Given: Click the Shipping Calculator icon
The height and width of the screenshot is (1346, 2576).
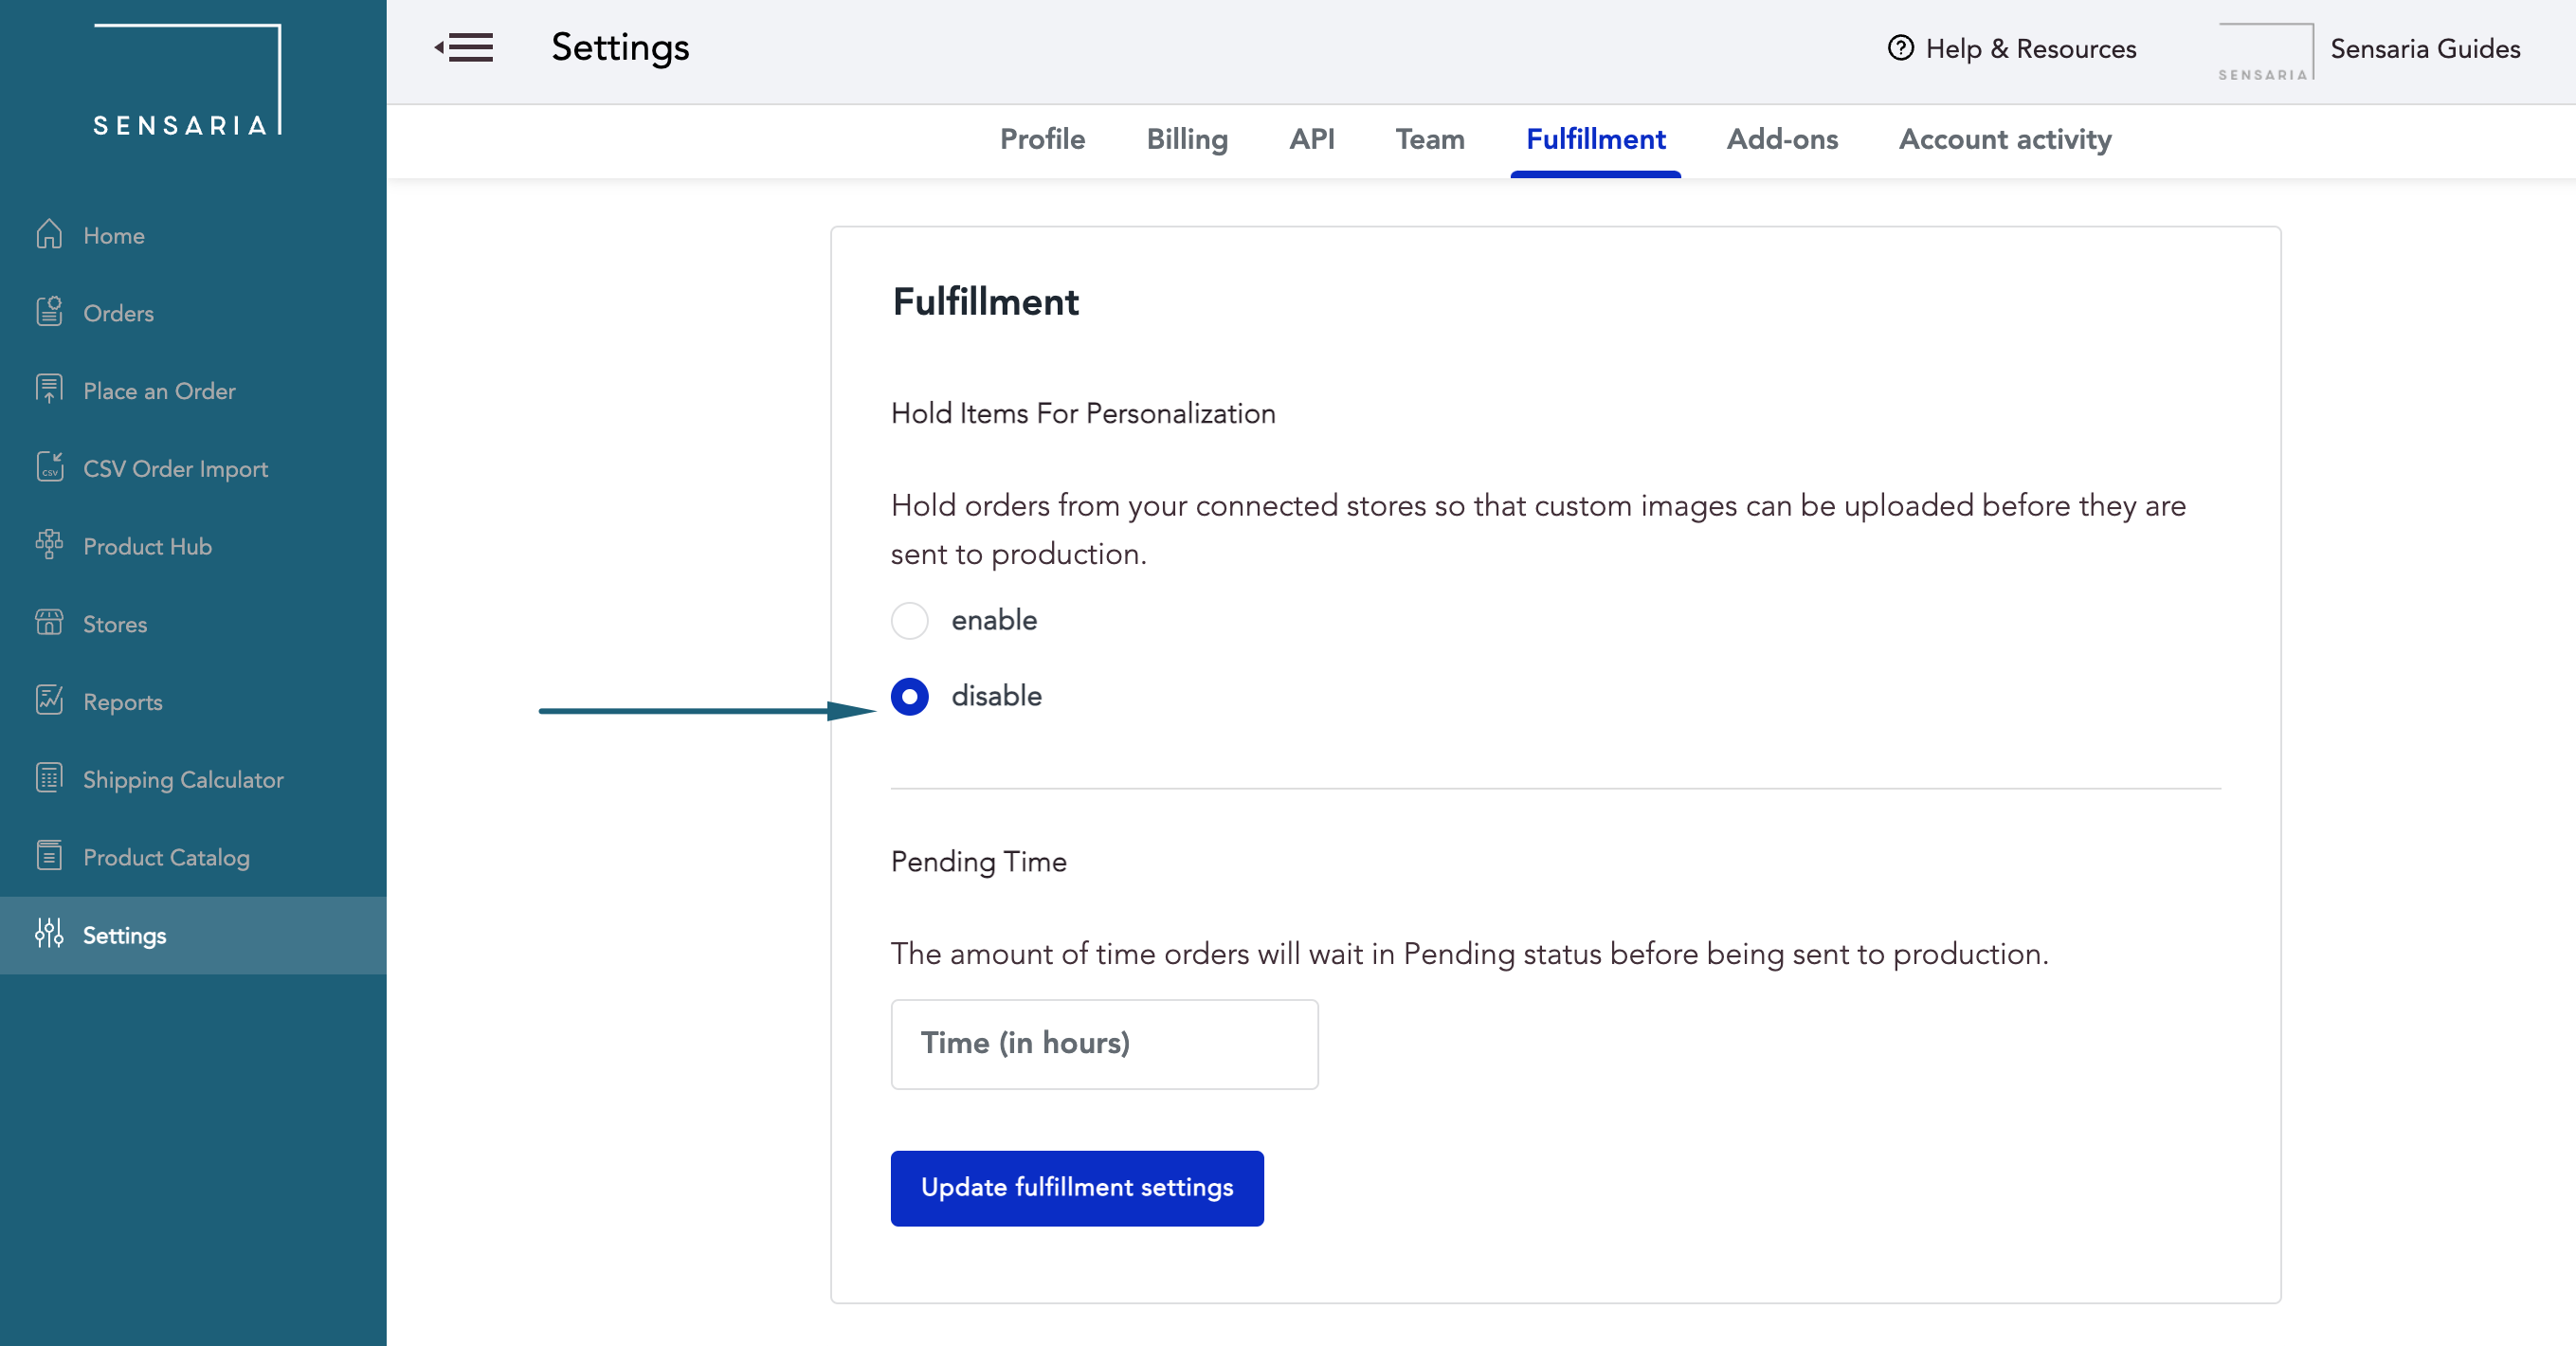Looking at the screenshot, I should point(49,778).
